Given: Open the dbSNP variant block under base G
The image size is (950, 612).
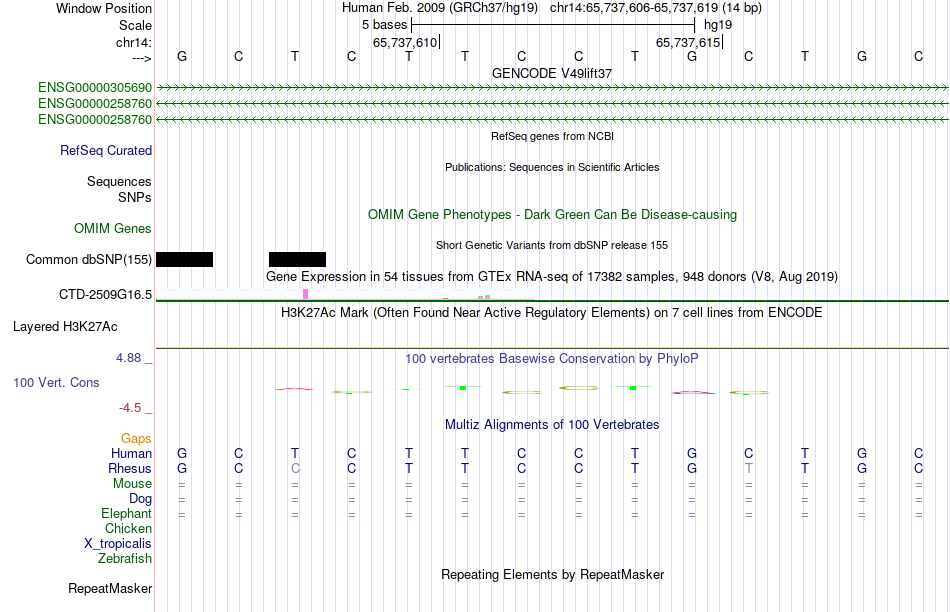Looking at the screenshot, I should pyautogui.click(x=184, y=259).
